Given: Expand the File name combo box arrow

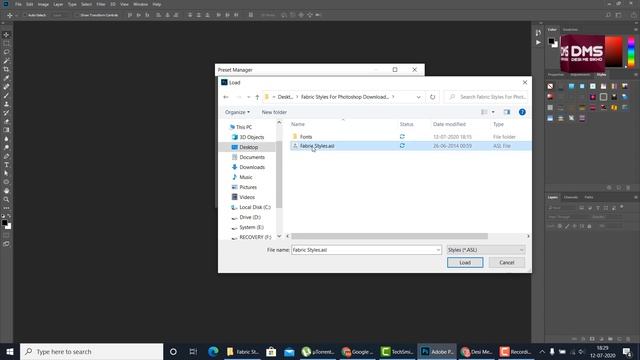Looking at the screenshot, I should click(x=438, y=250).
